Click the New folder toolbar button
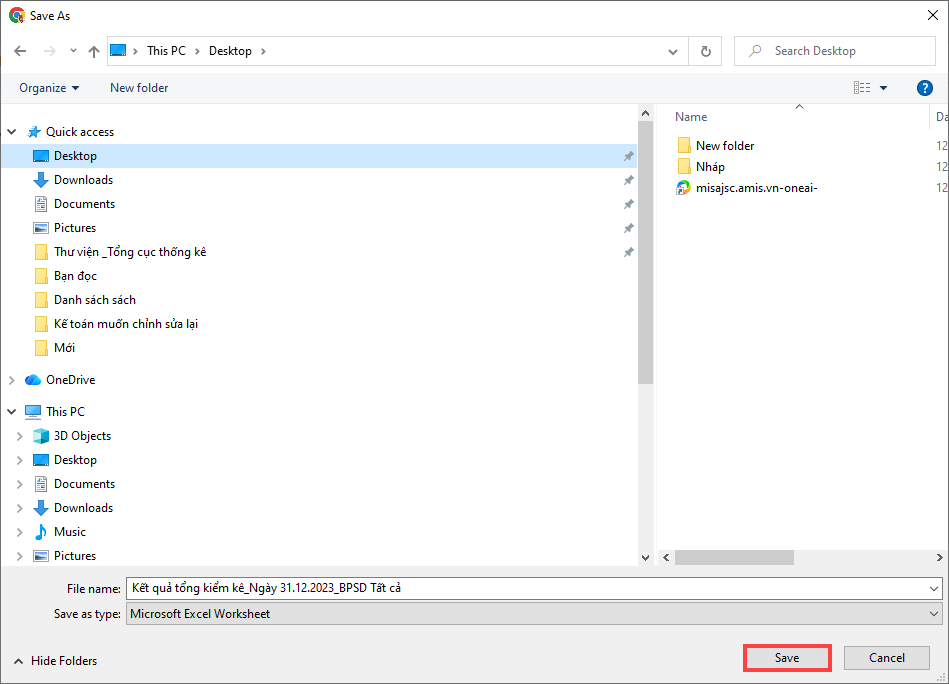This screenshot has width=949, height=684. 139,88
